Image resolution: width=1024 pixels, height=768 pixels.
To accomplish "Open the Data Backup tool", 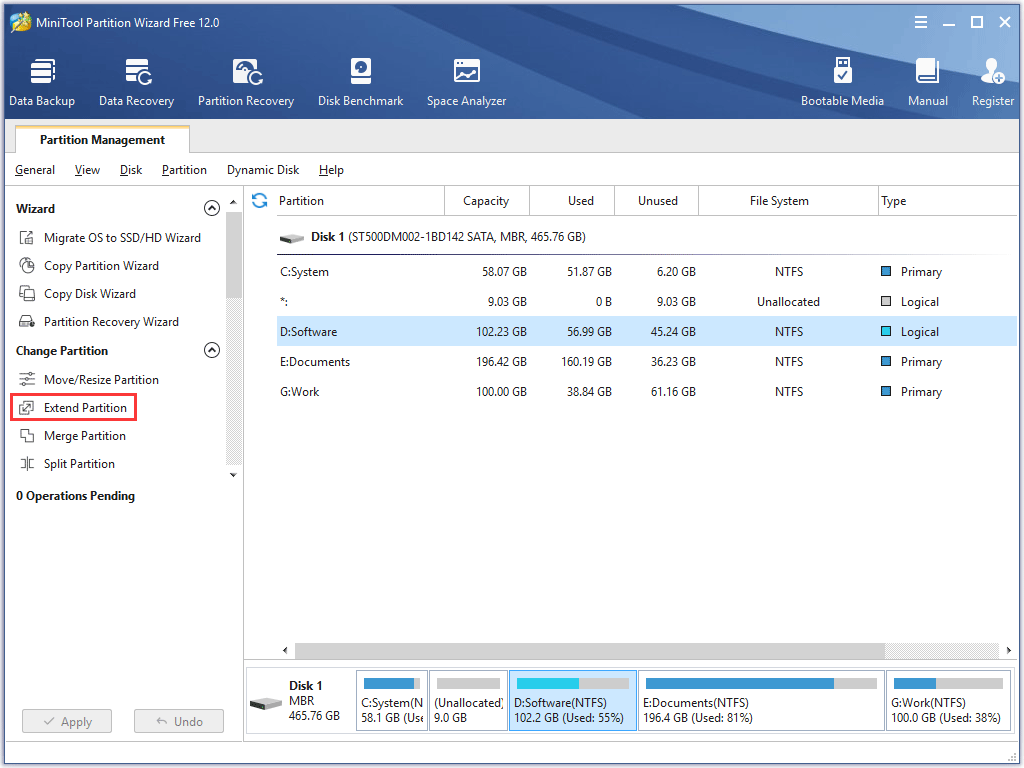I will (x=42, y=80).
